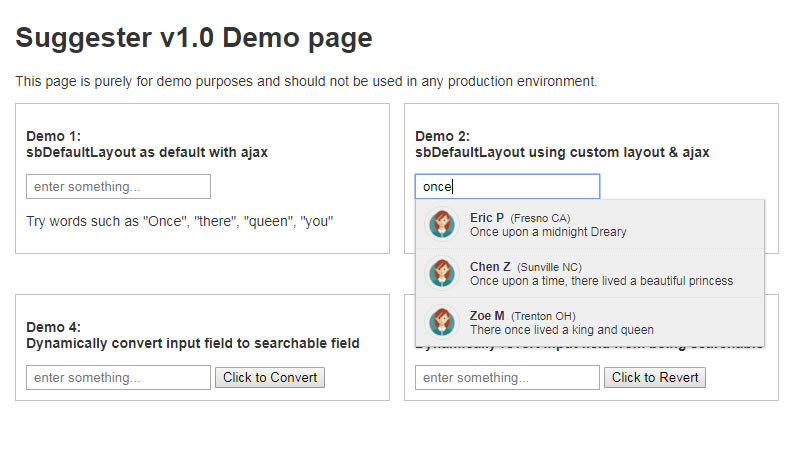Image resolution: width=789 pixels, height=449 pixels.
Task: Focus the Demo 1 search input
Action: coord(118,187)
